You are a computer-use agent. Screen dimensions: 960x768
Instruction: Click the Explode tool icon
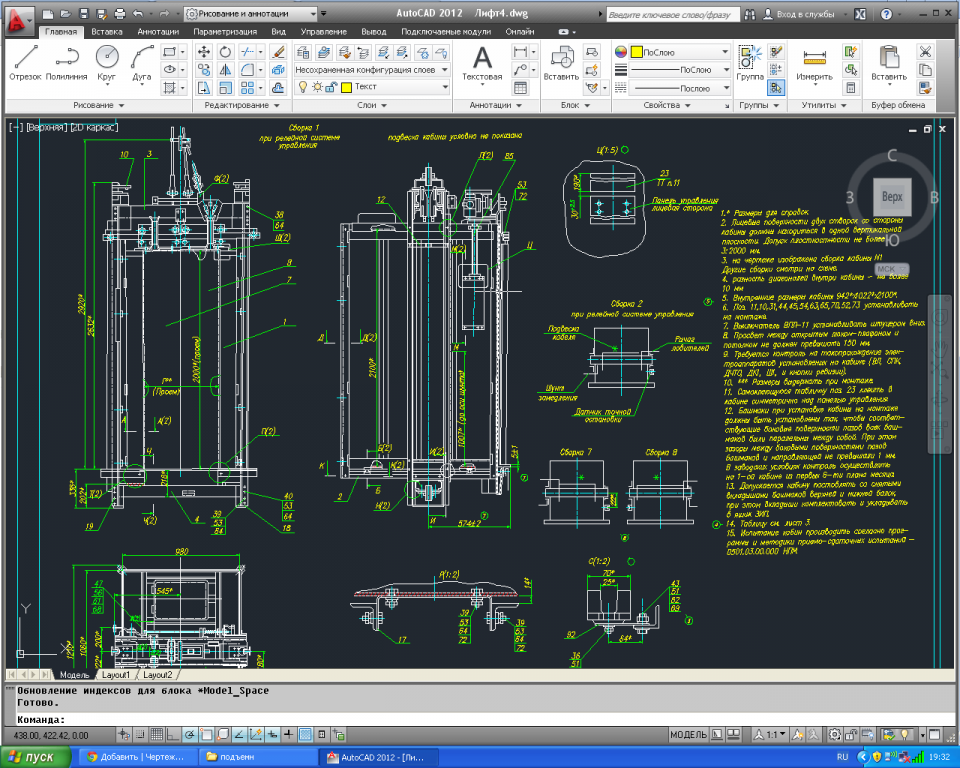click(278, 70)
